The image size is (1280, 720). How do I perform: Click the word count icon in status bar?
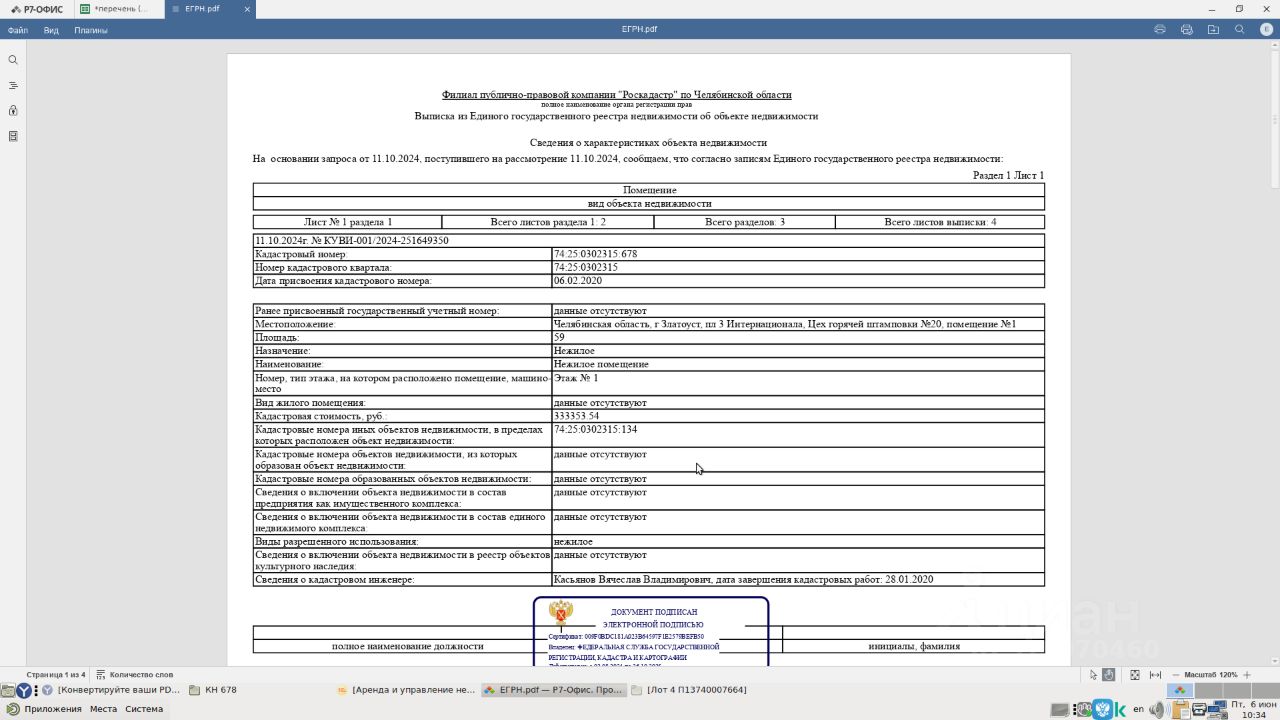click(x=100, y=675)
